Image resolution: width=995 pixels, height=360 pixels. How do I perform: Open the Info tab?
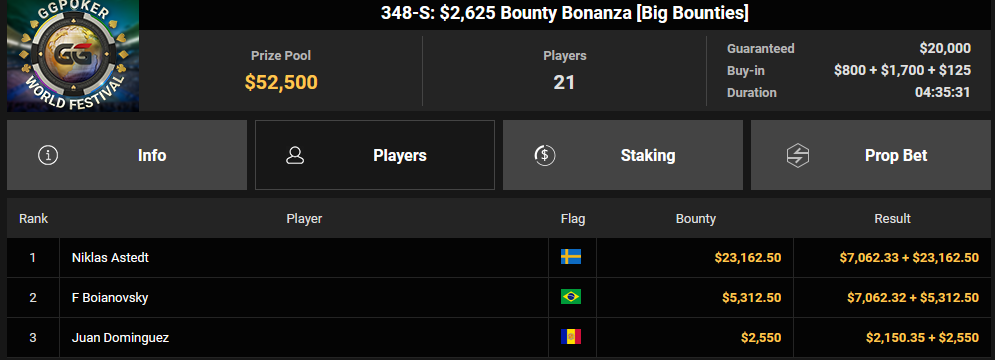click(x=127, y=156)
